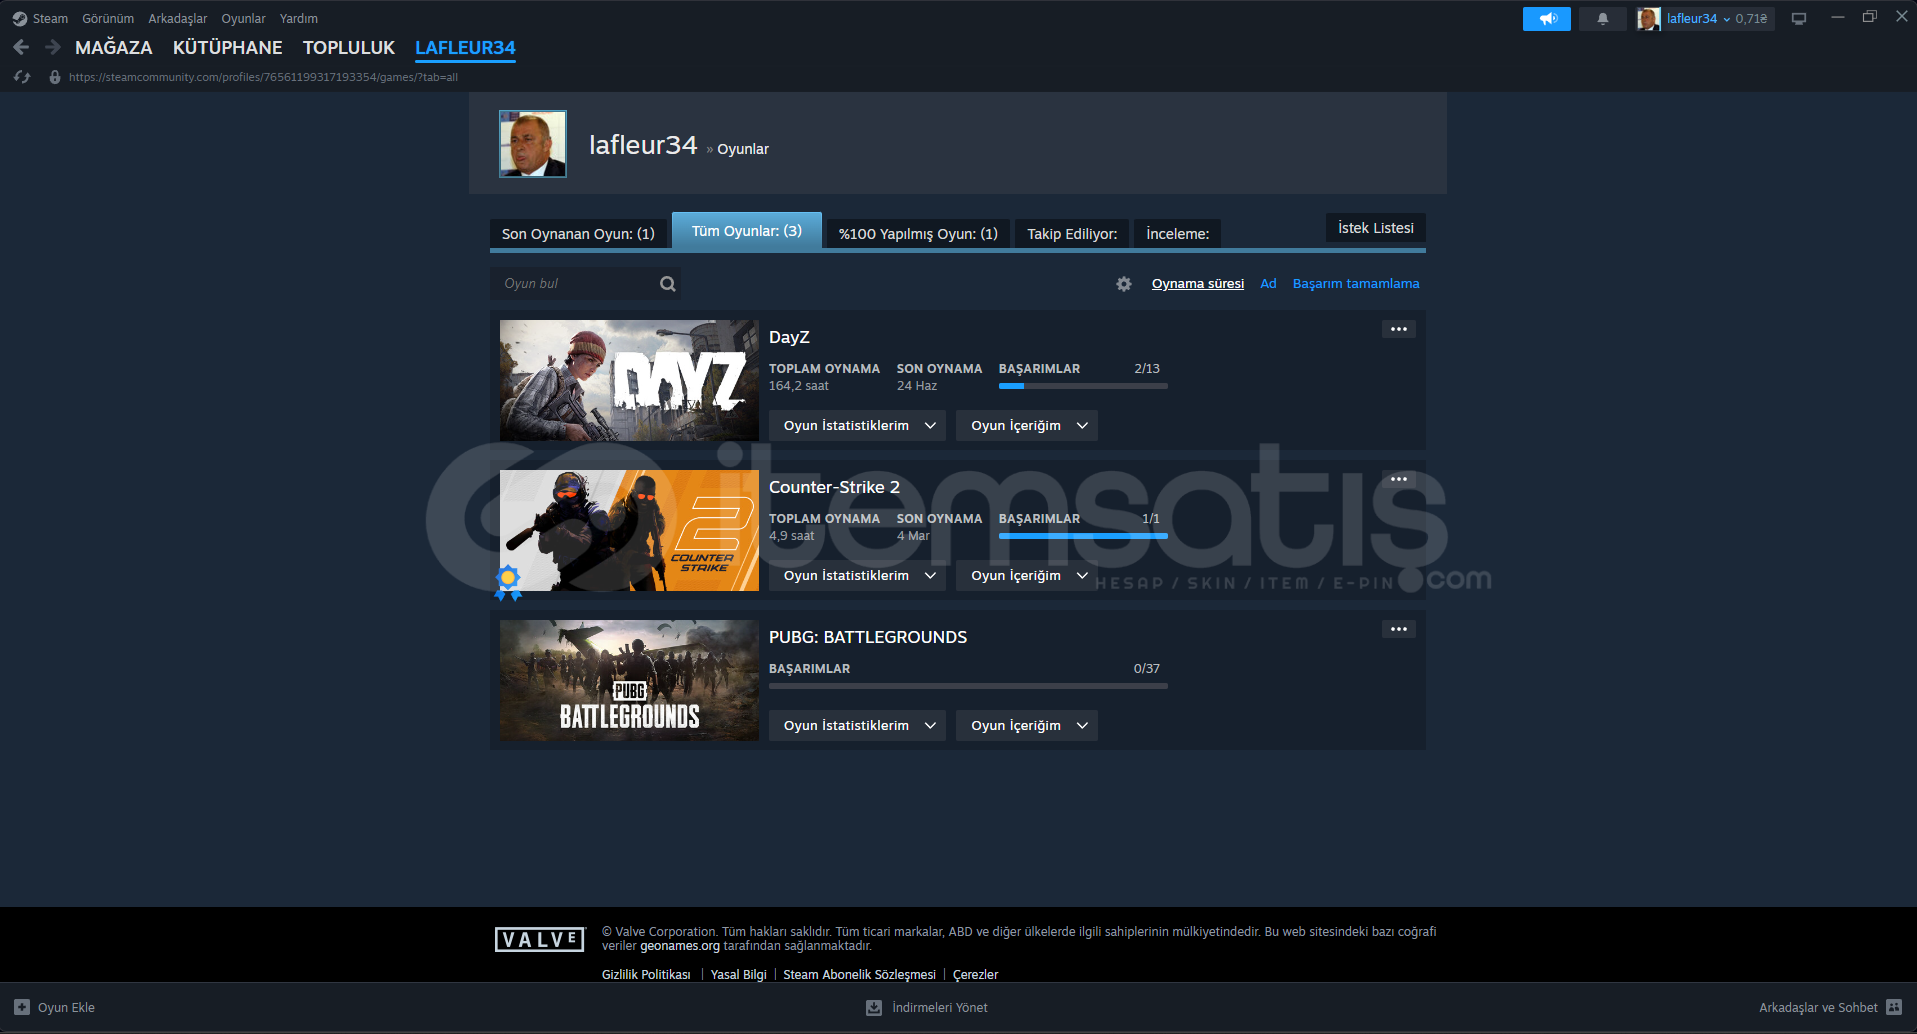Go forward with the forward arrow
The width and height of the screenshot is (1917, 1034).
53,47
